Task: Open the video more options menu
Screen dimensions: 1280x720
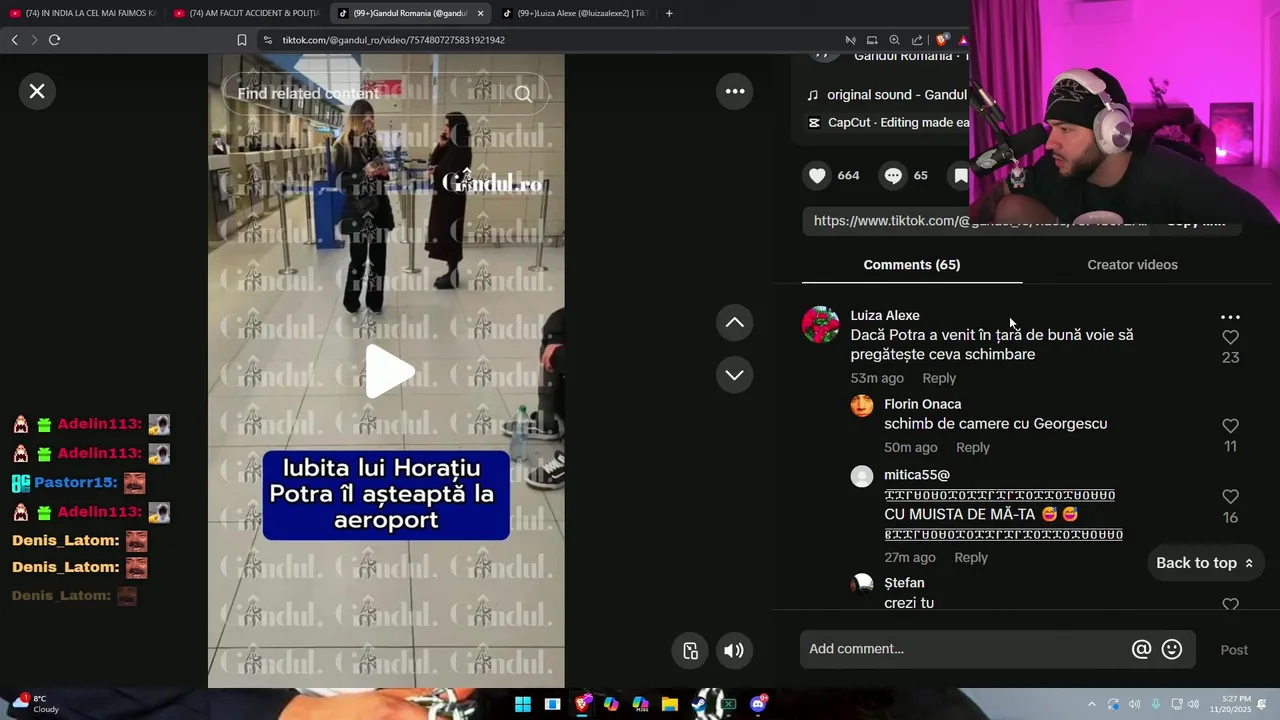Action: [x=735, y=91]
